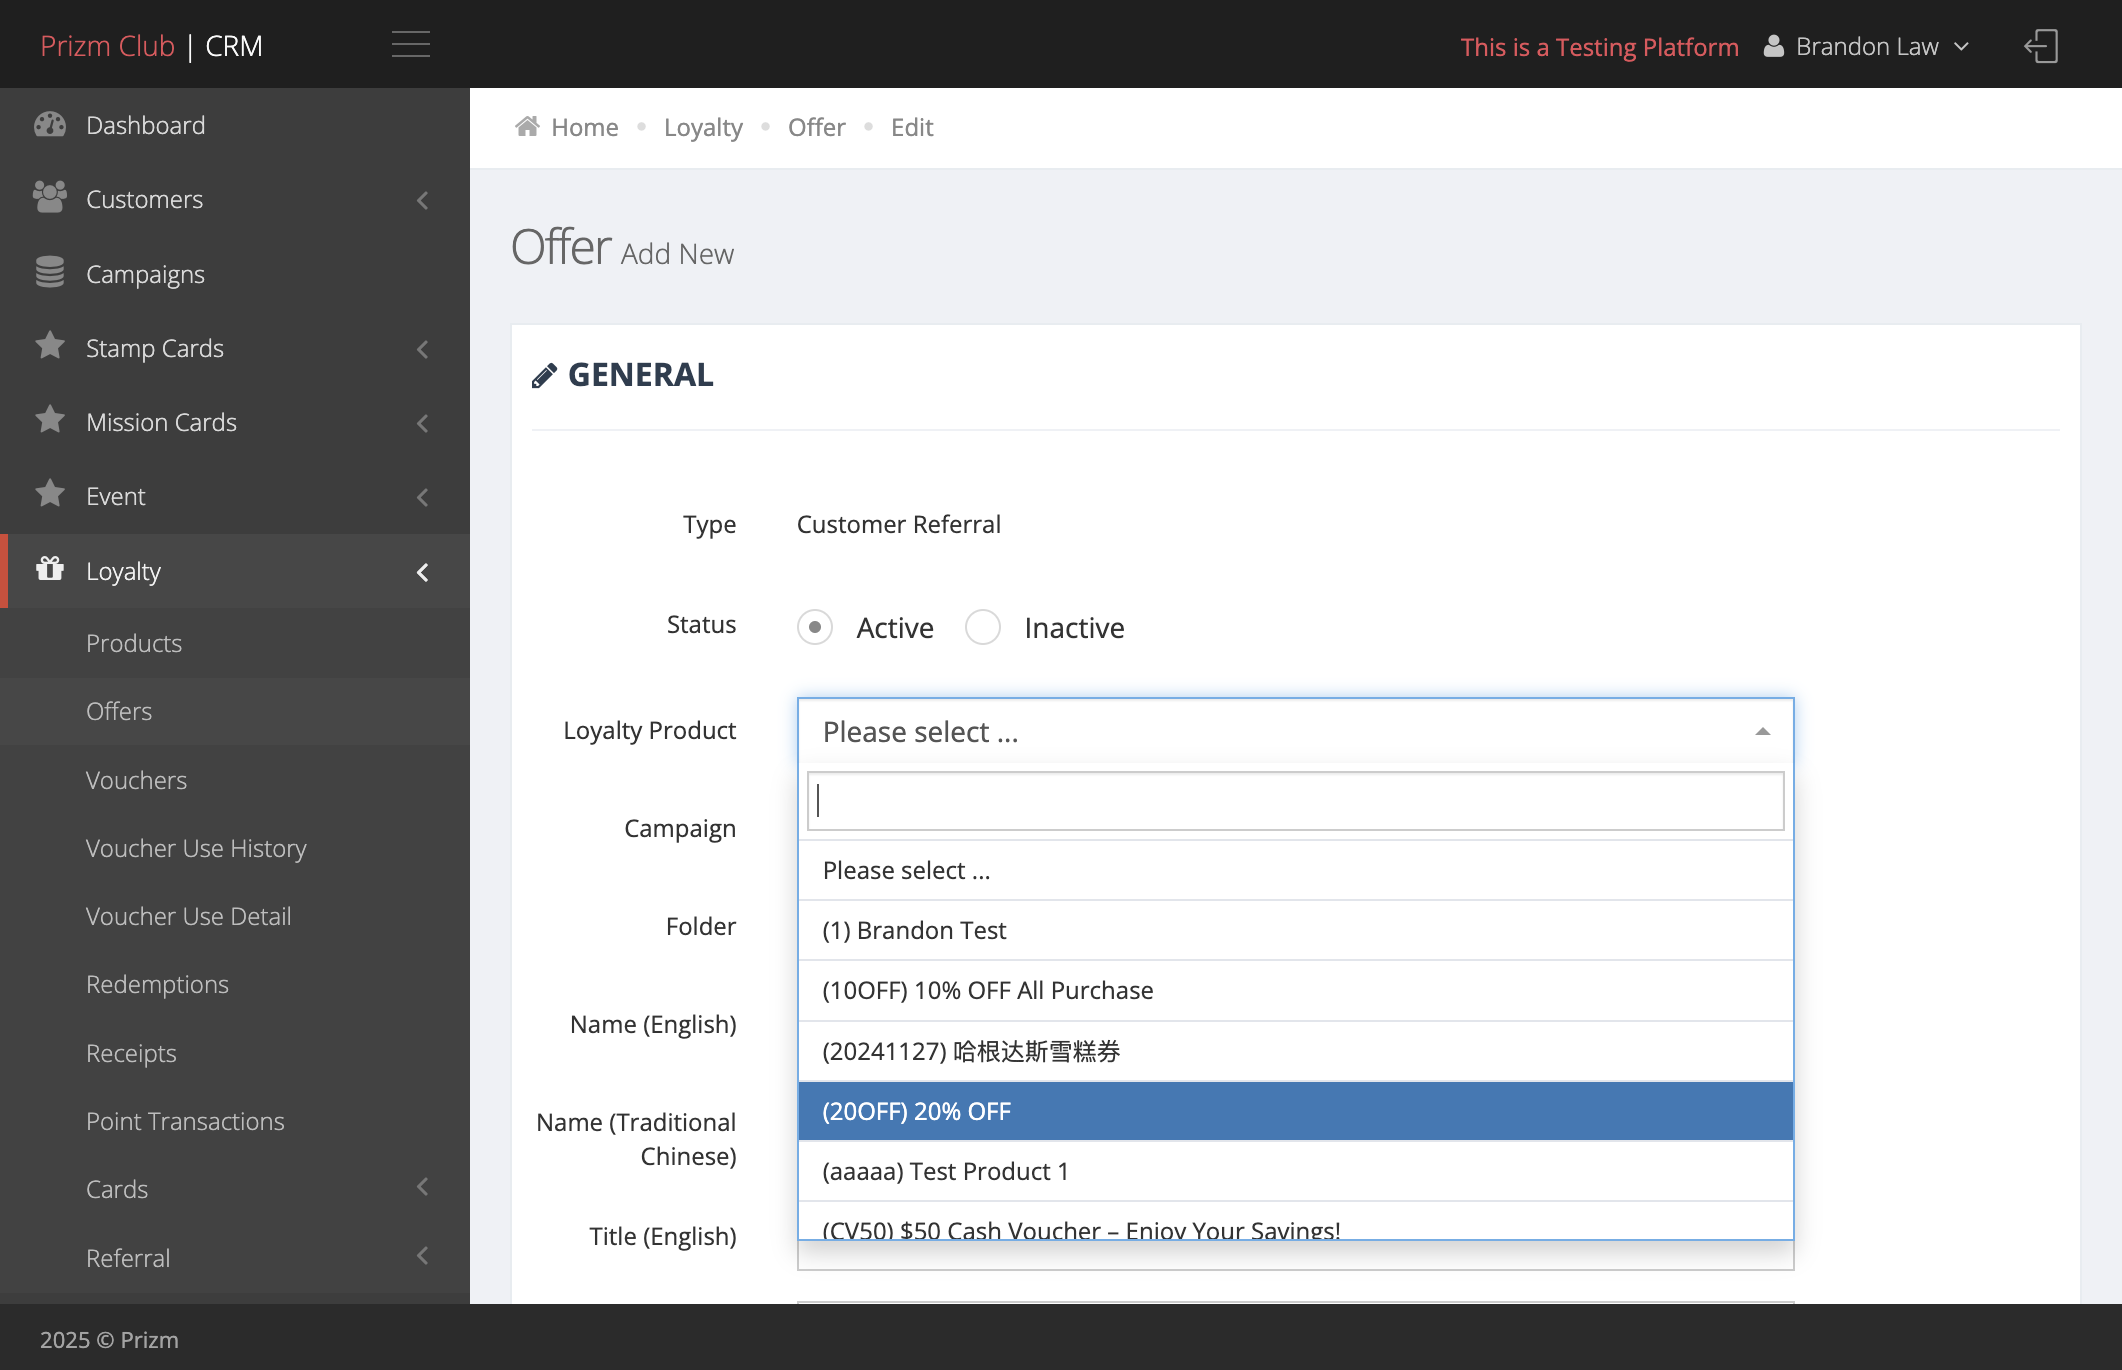Expand the Event submenu chevron
This screenshot has width=2122, height=1370.
point(423,497)
